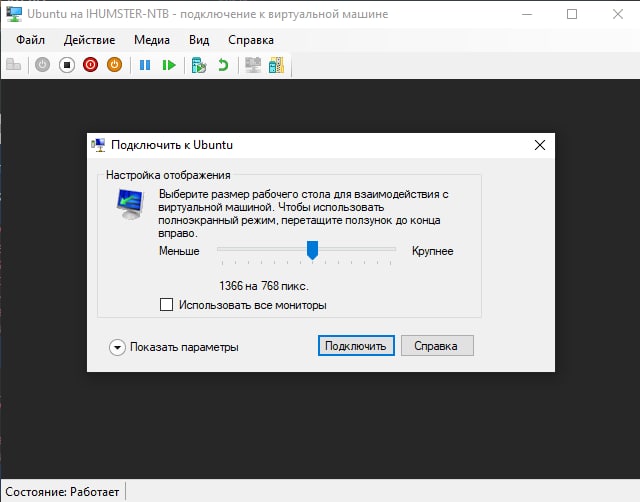Enable the use all monitors checkbox

click(166, 304)
